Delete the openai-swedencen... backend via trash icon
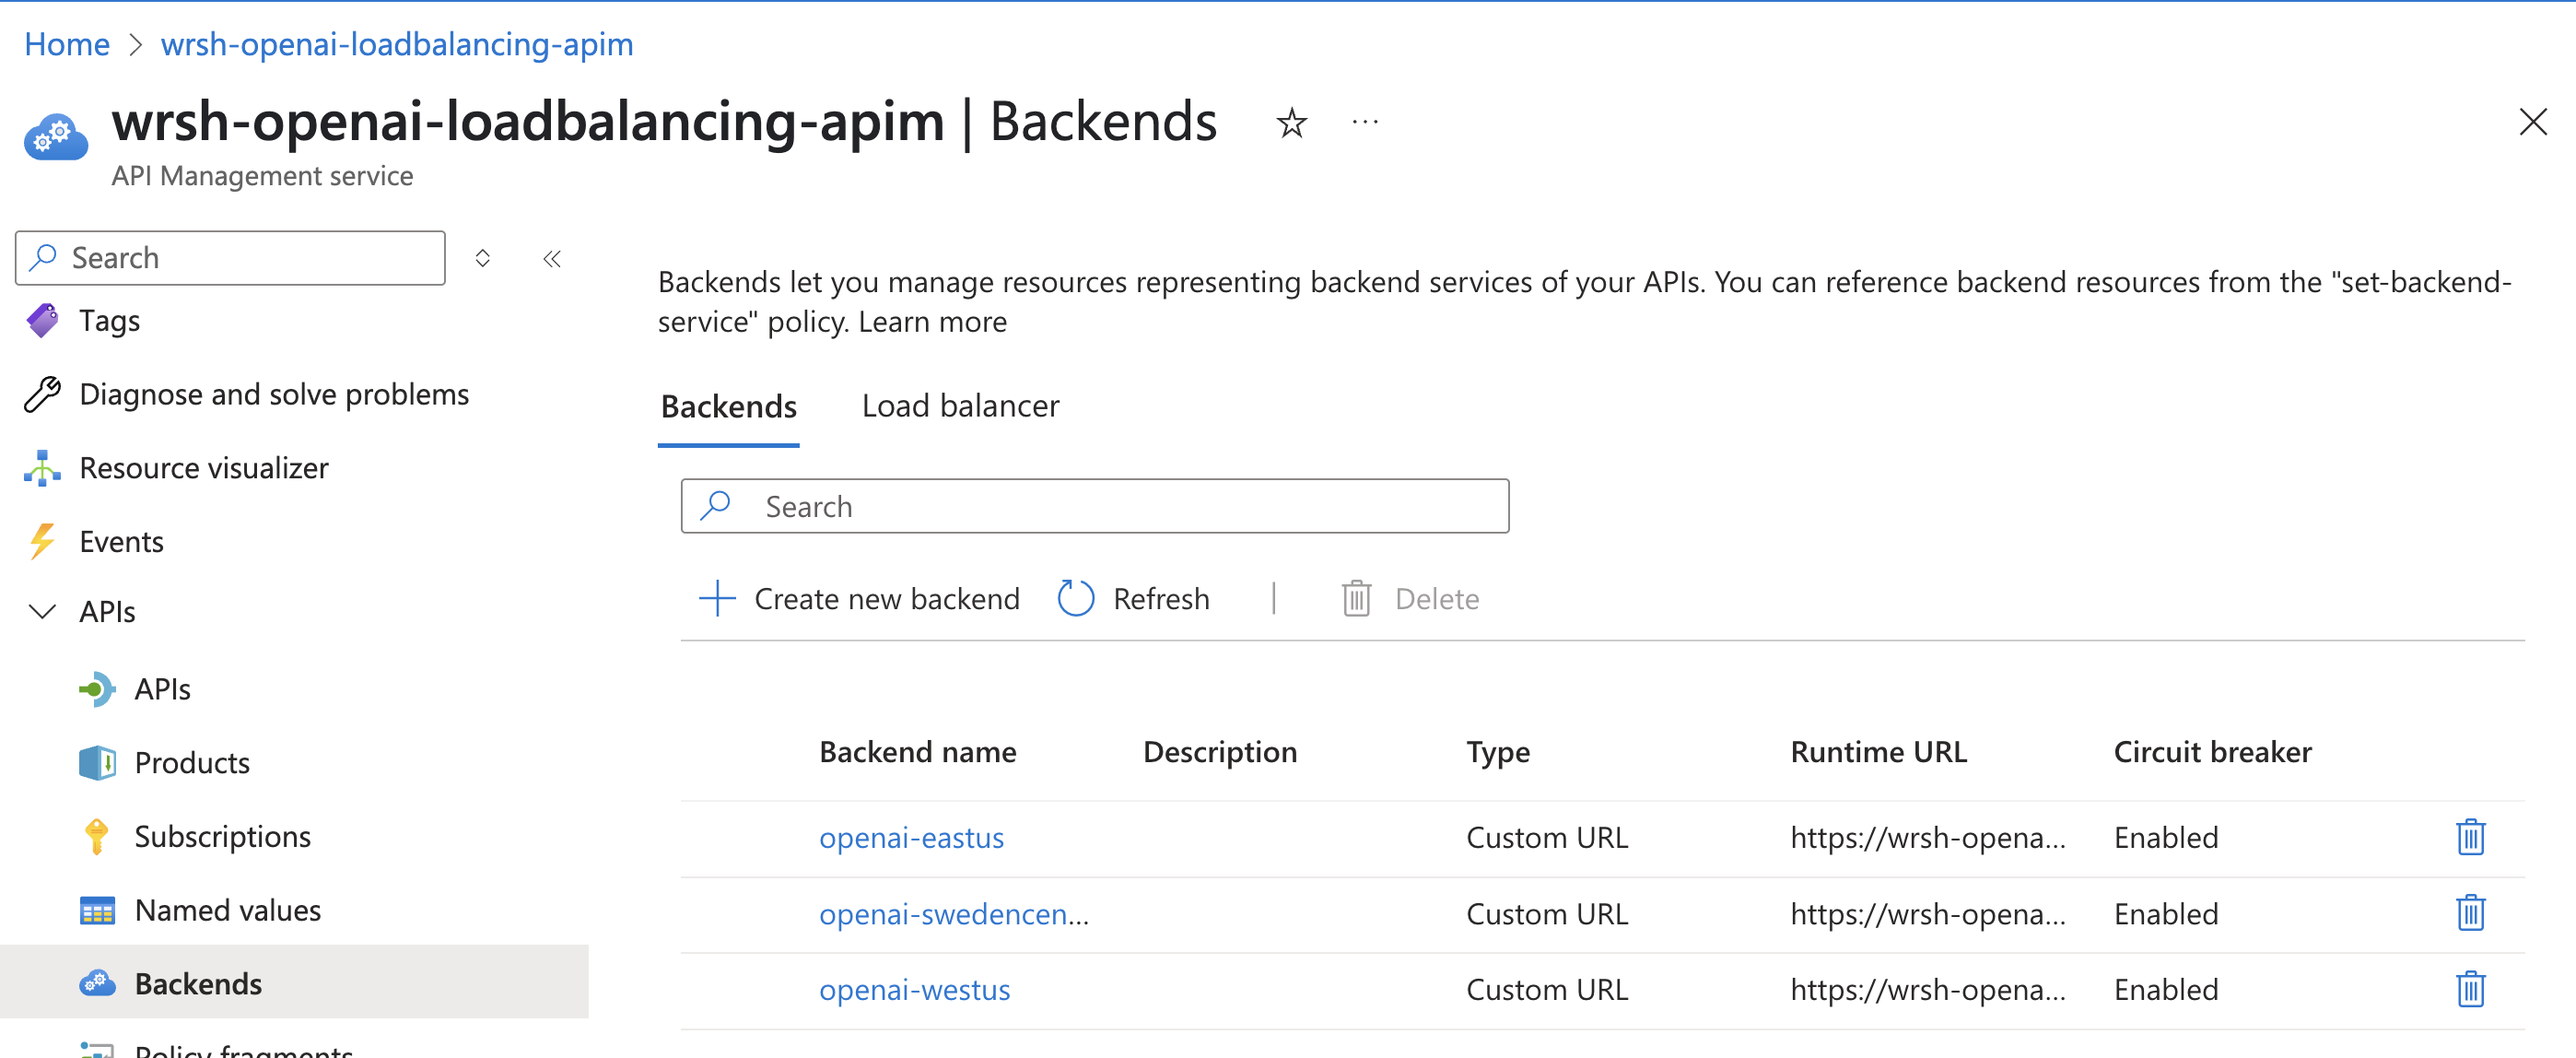 [2470, 912]
